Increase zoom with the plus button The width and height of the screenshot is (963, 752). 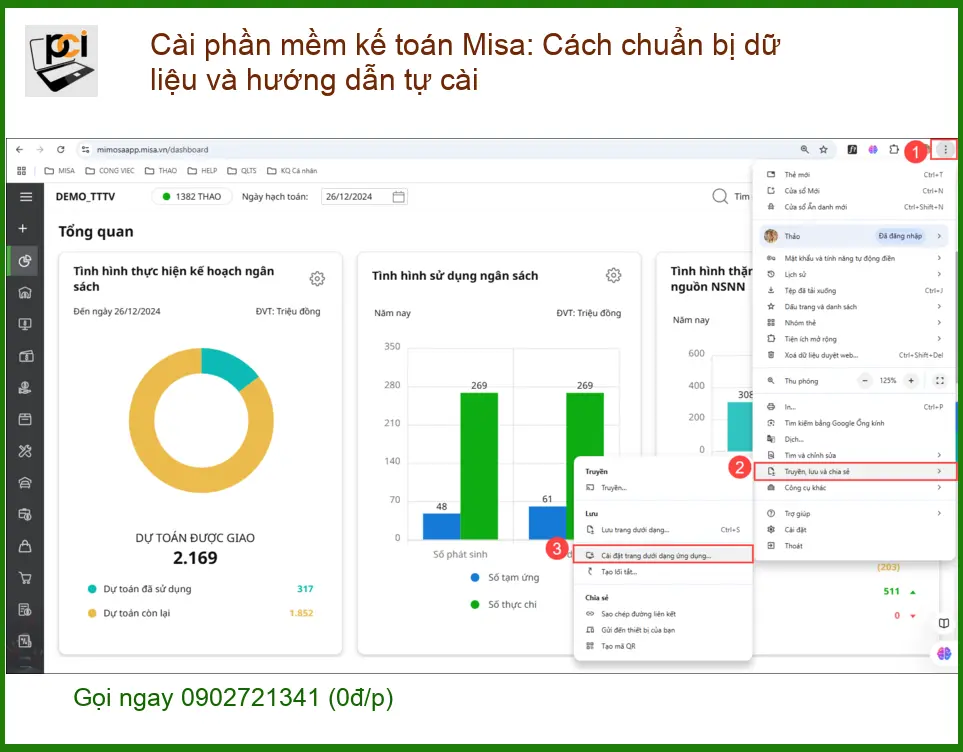[911, 381]
